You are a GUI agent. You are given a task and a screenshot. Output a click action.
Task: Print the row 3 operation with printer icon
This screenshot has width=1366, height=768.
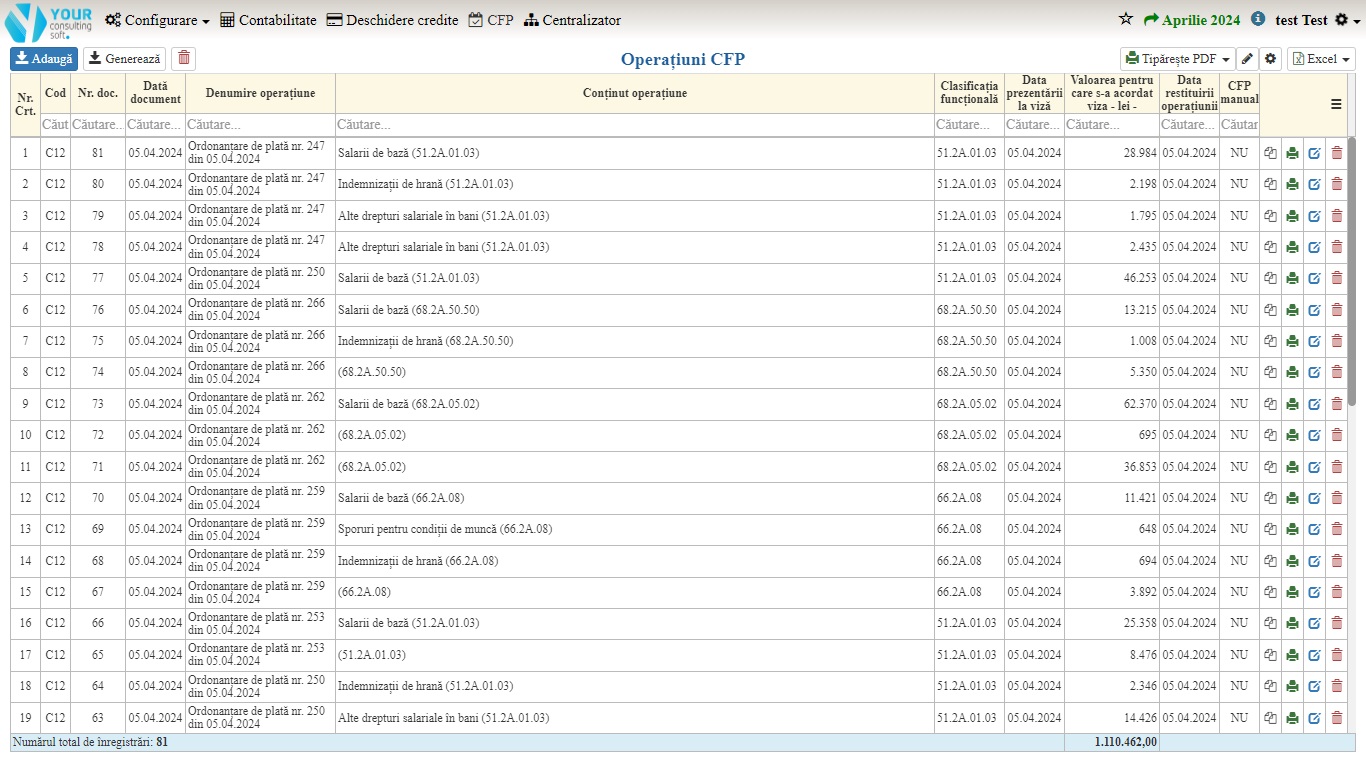point(1292,216)
